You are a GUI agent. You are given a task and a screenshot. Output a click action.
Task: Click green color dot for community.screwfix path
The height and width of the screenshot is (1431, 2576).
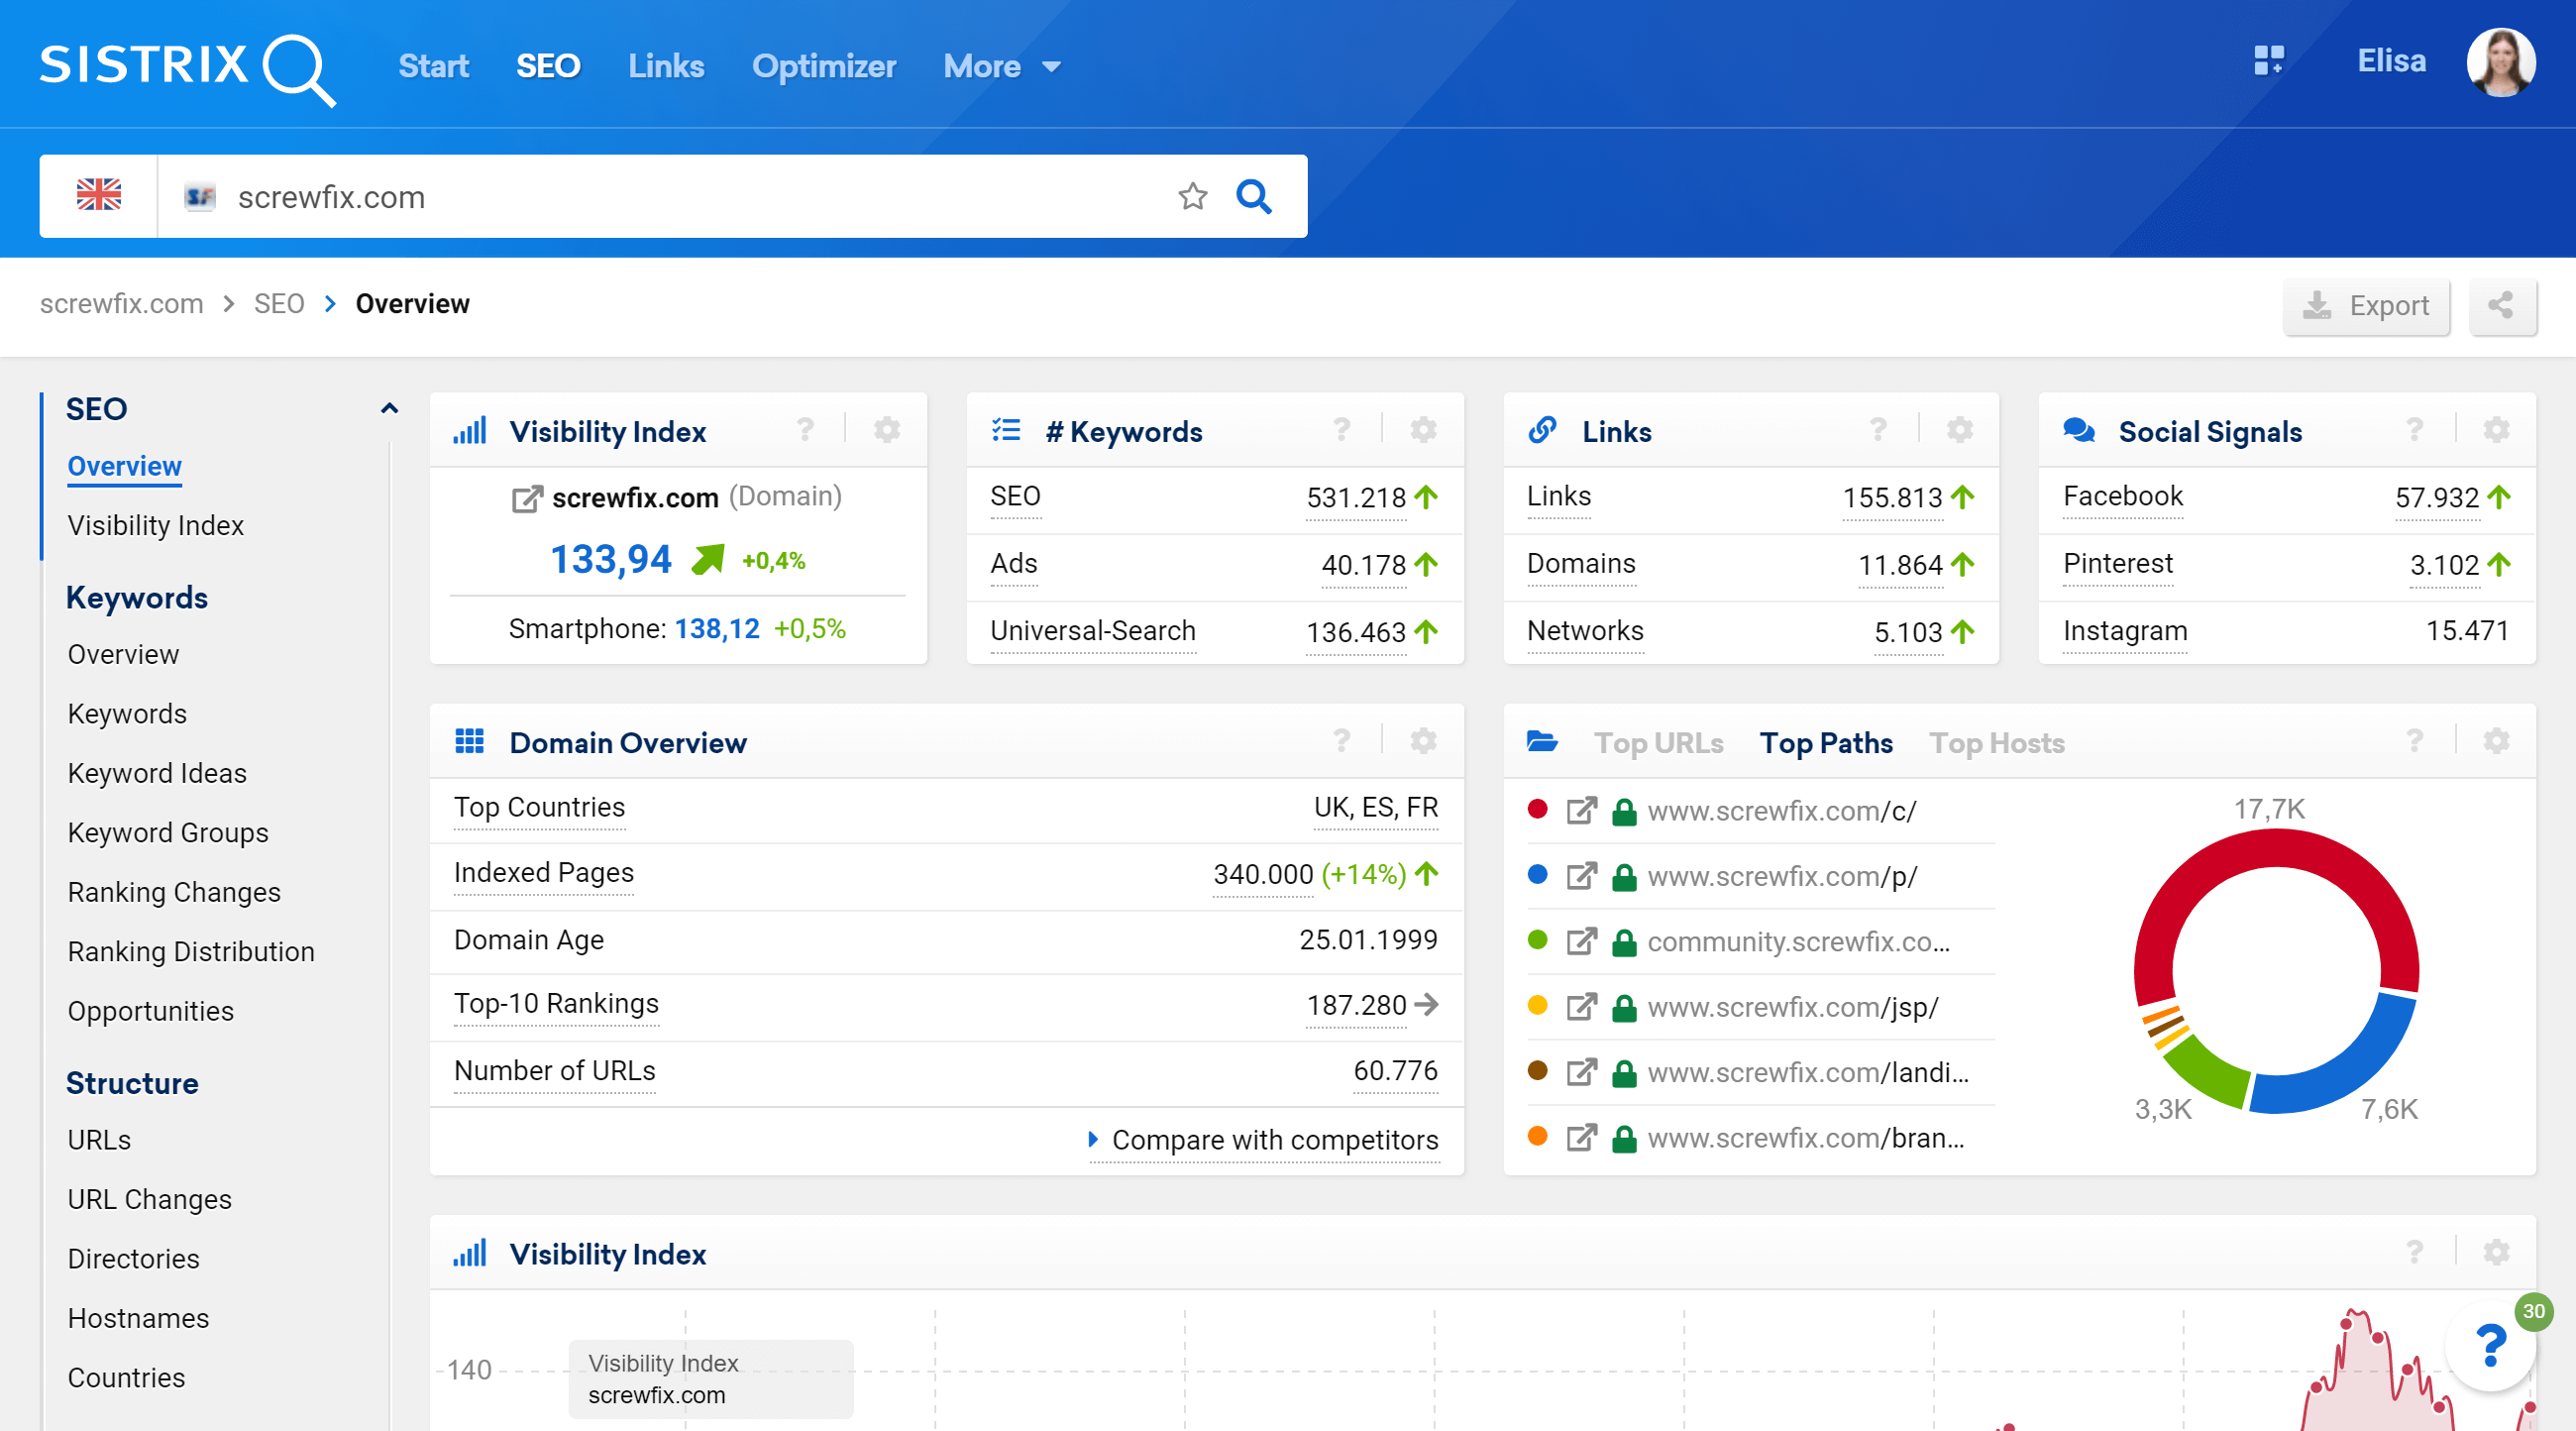1537,940
